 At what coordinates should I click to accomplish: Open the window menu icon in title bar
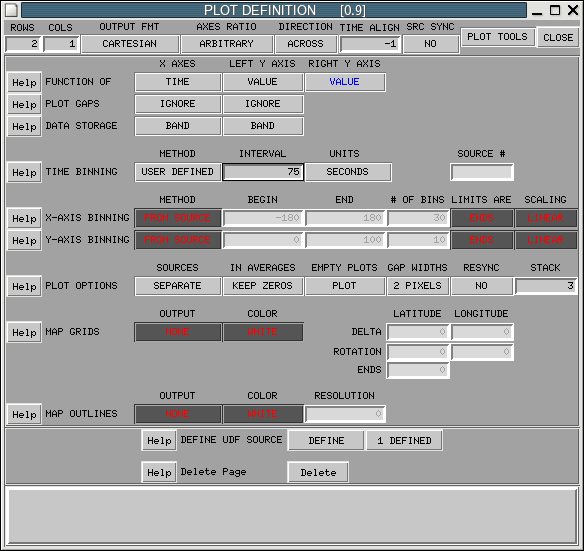coord(11,10)
